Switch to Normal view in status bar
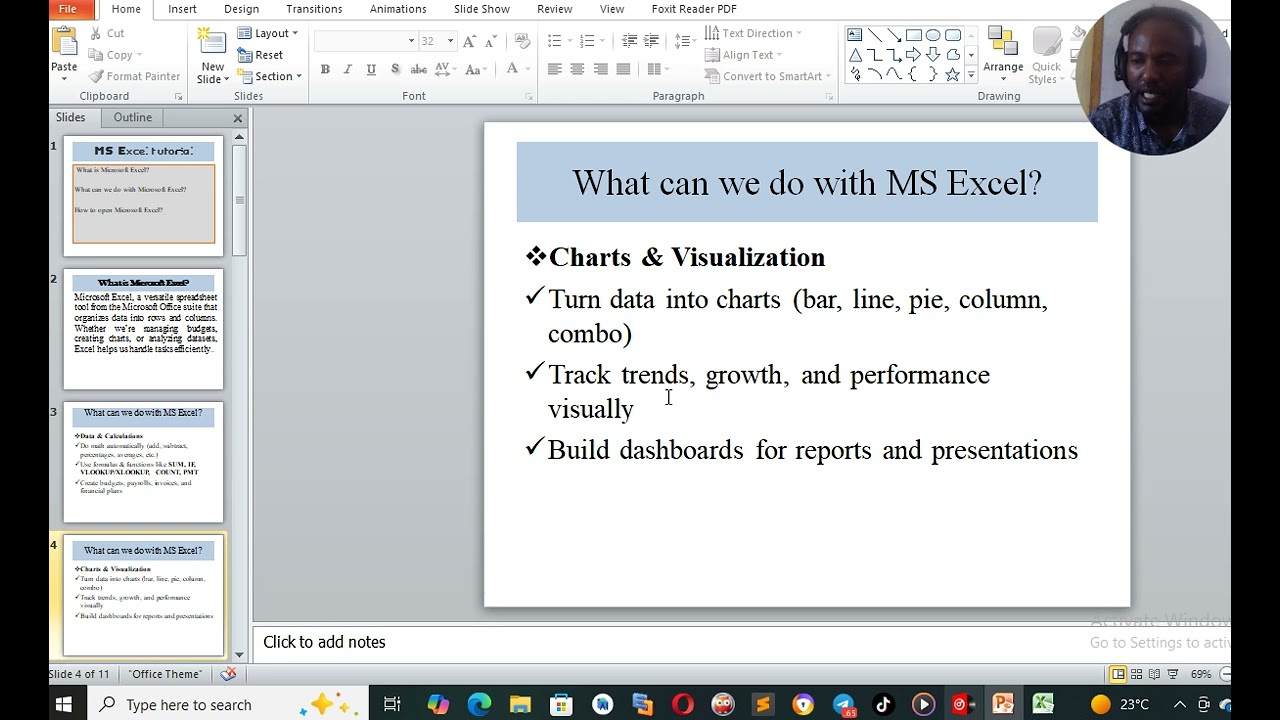This screenshot has width=1280, height=720. (x=1118, y=674)
